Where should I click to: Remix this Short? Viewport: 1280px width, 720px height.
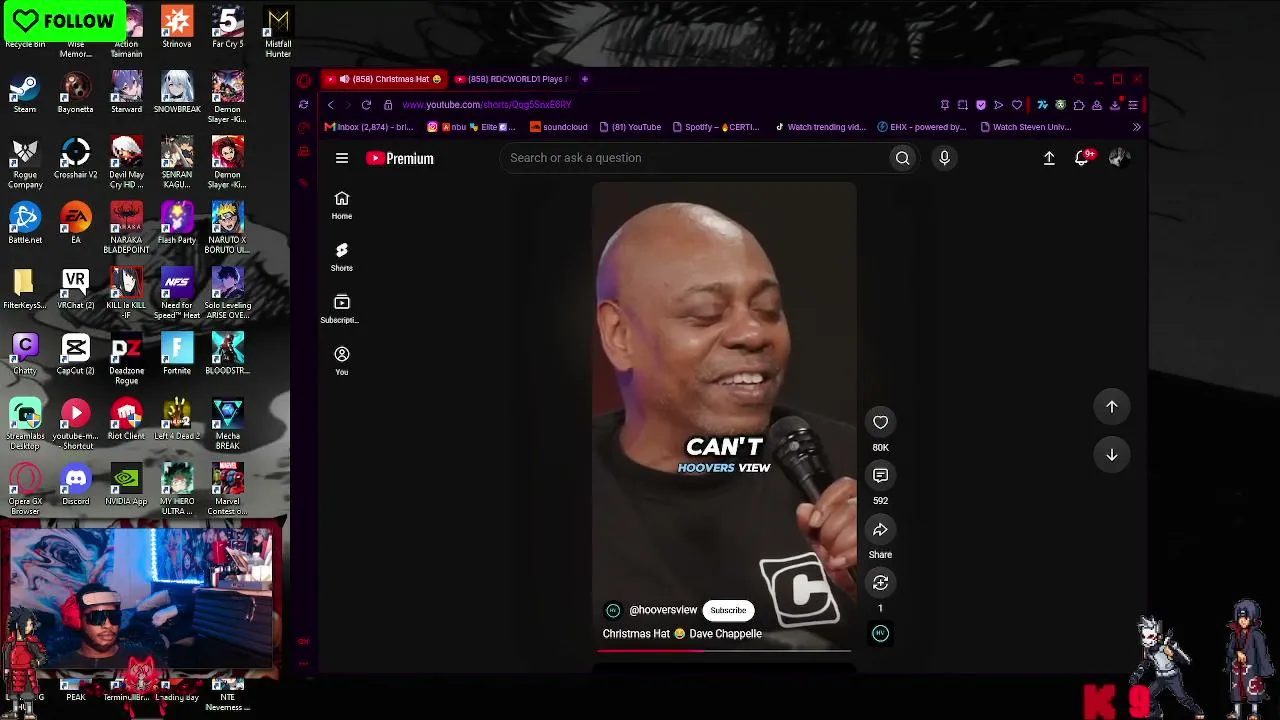pyautogui.click(x=880, y=583)
